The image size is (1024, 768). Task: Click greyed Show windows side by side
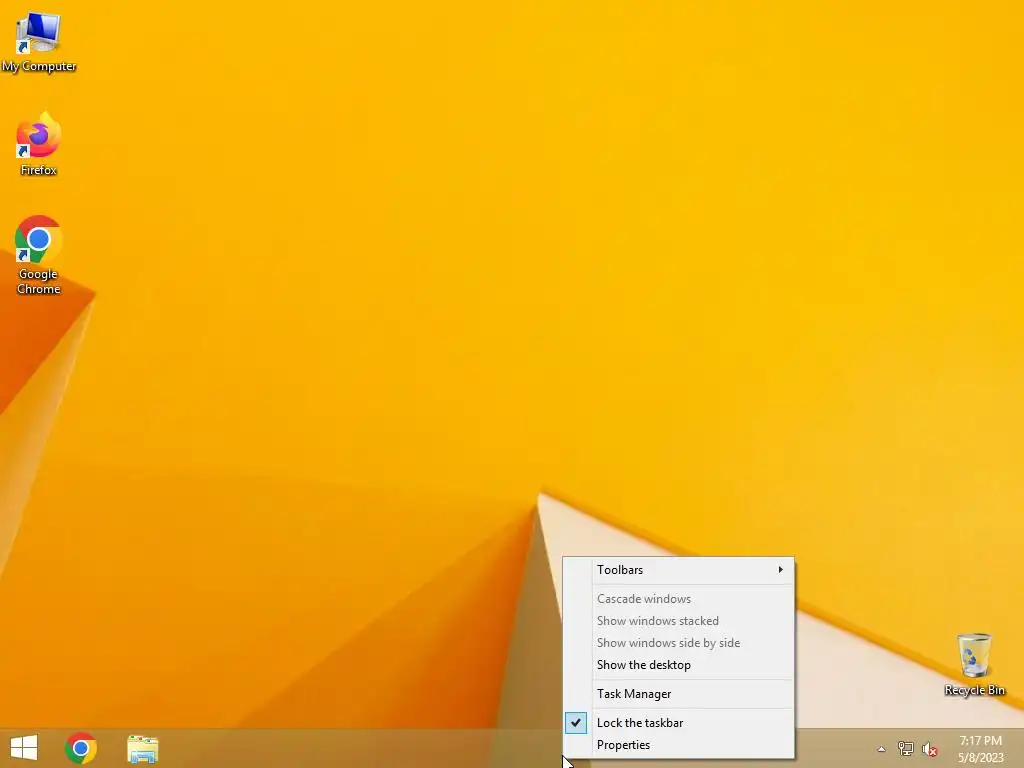(679, 643)
